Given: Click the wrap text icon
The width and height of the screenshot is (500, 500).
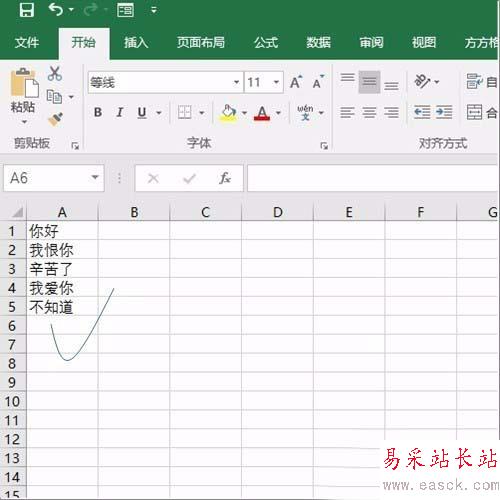Looking at the screenshot, I should tap(474, 81).
